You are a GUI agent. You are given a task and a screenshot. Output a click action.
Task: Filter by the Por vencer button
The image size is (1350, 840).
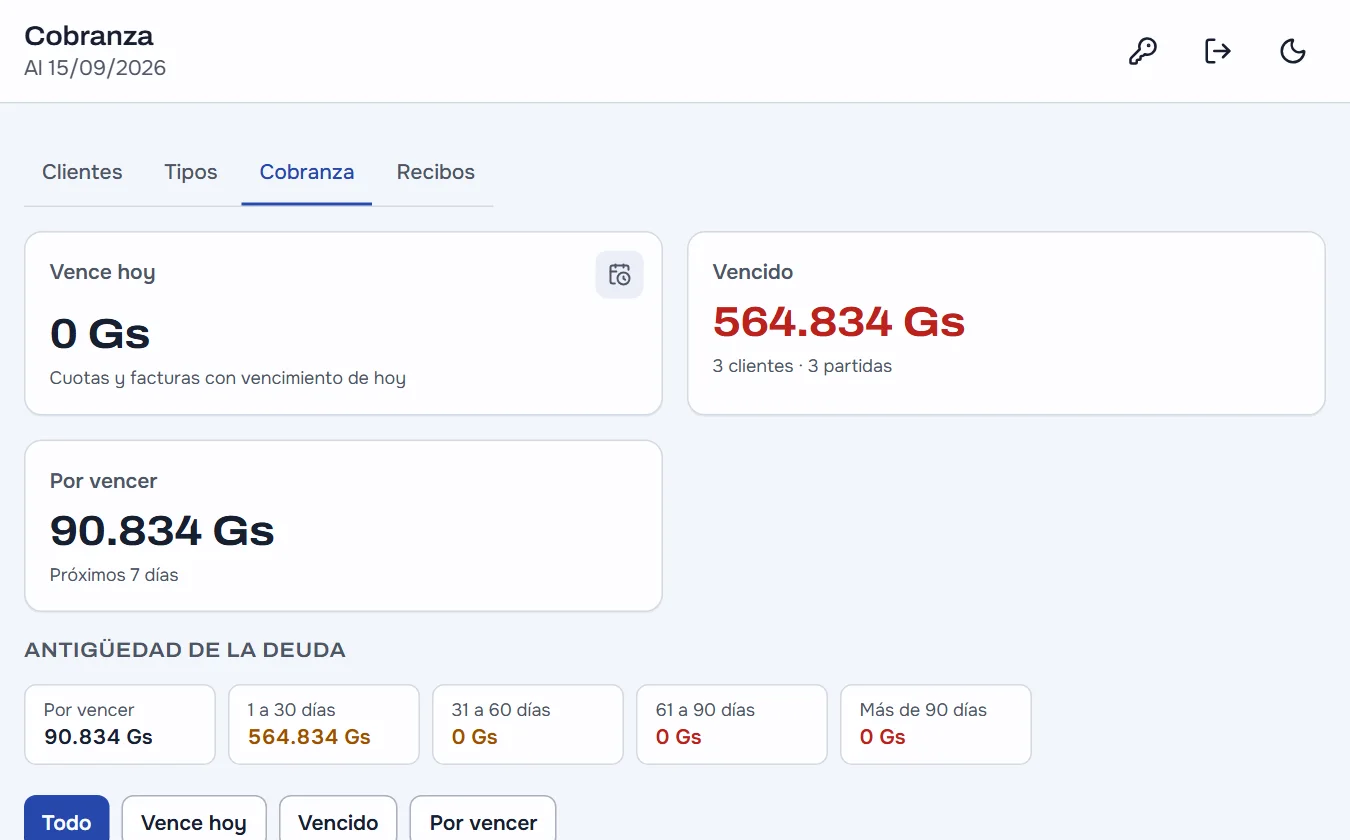point(483,822)
